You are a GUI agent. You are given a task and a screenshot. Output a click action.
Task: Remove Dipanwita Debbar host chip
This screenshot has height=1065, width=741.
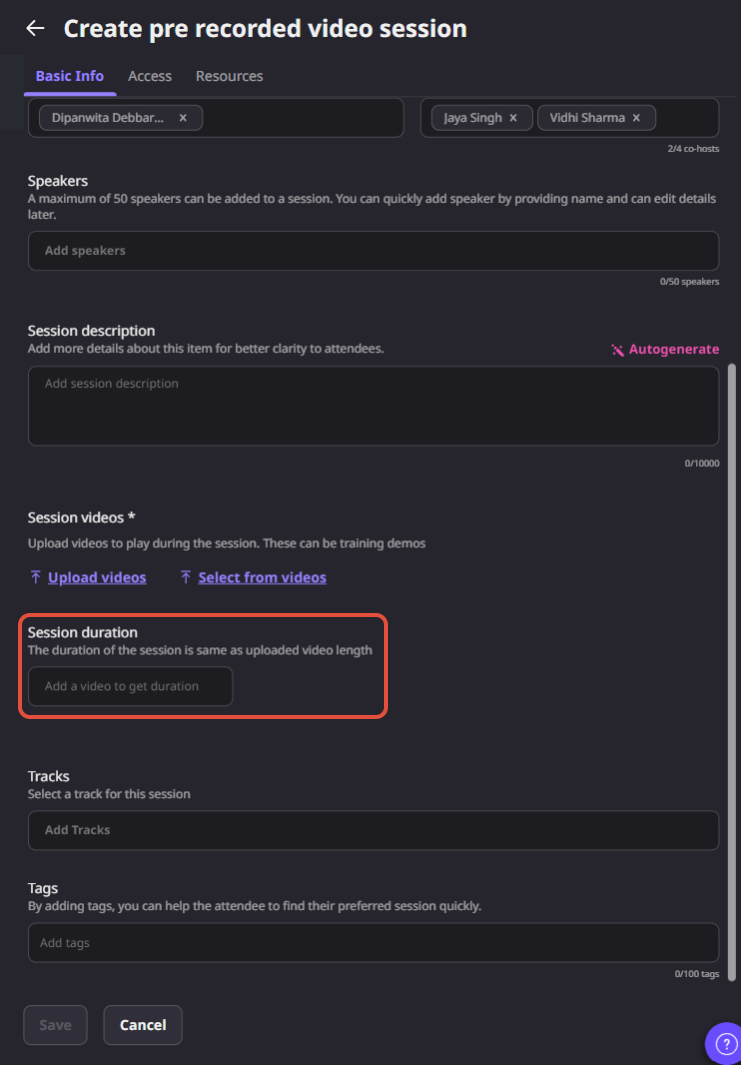183,118
